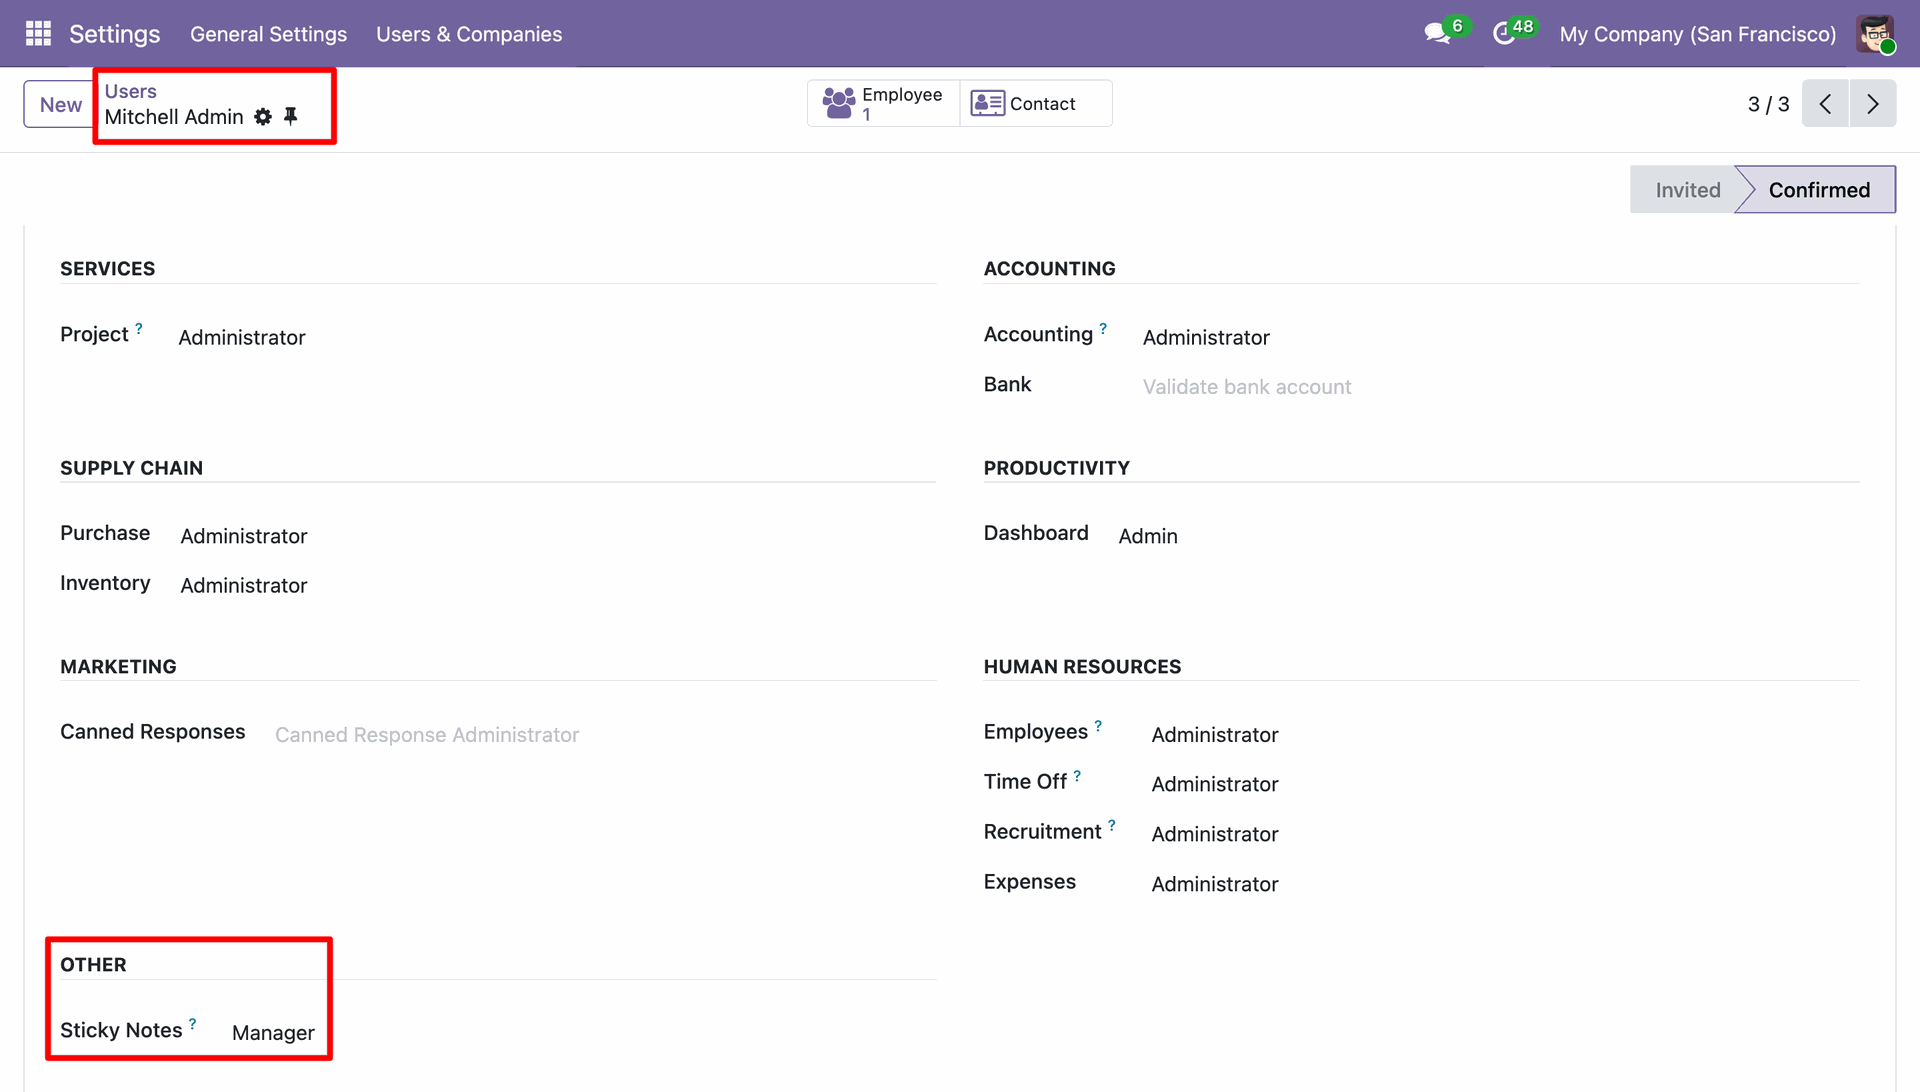Go to previous record with left chevron
Viewport: 1920px width, 1092px height.
pos(1825,104)
